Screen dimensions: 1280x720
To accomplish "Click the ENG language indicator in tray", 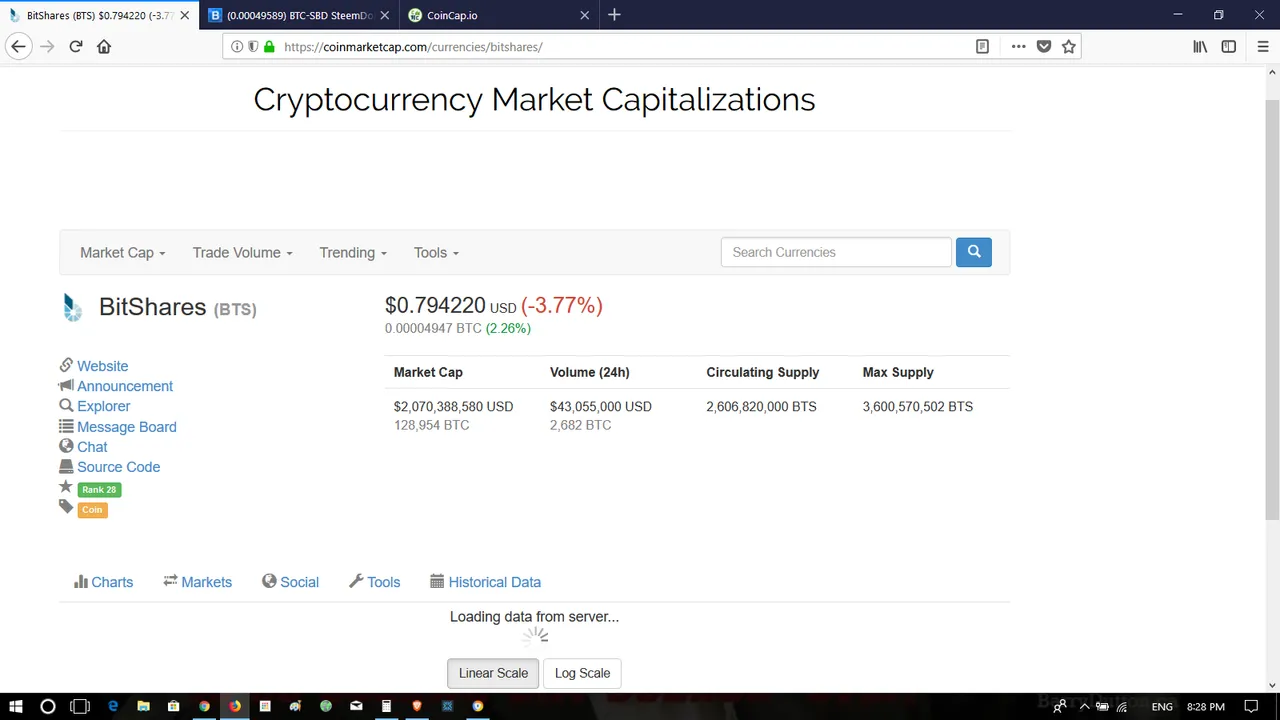I will tap(1162, 707).
